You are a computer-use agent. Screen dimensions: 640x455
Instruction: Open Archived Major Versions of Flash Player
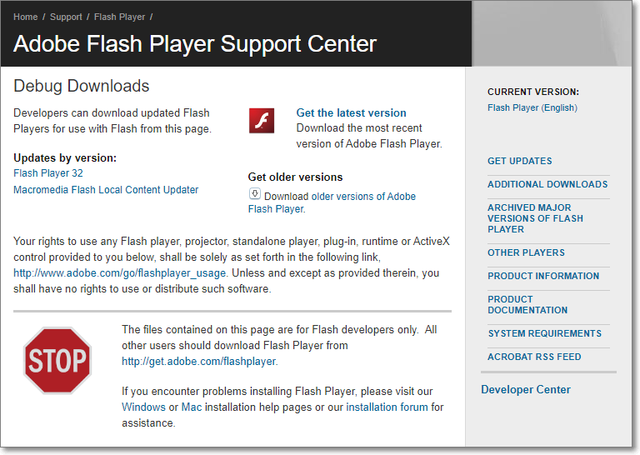click(535, 218)
